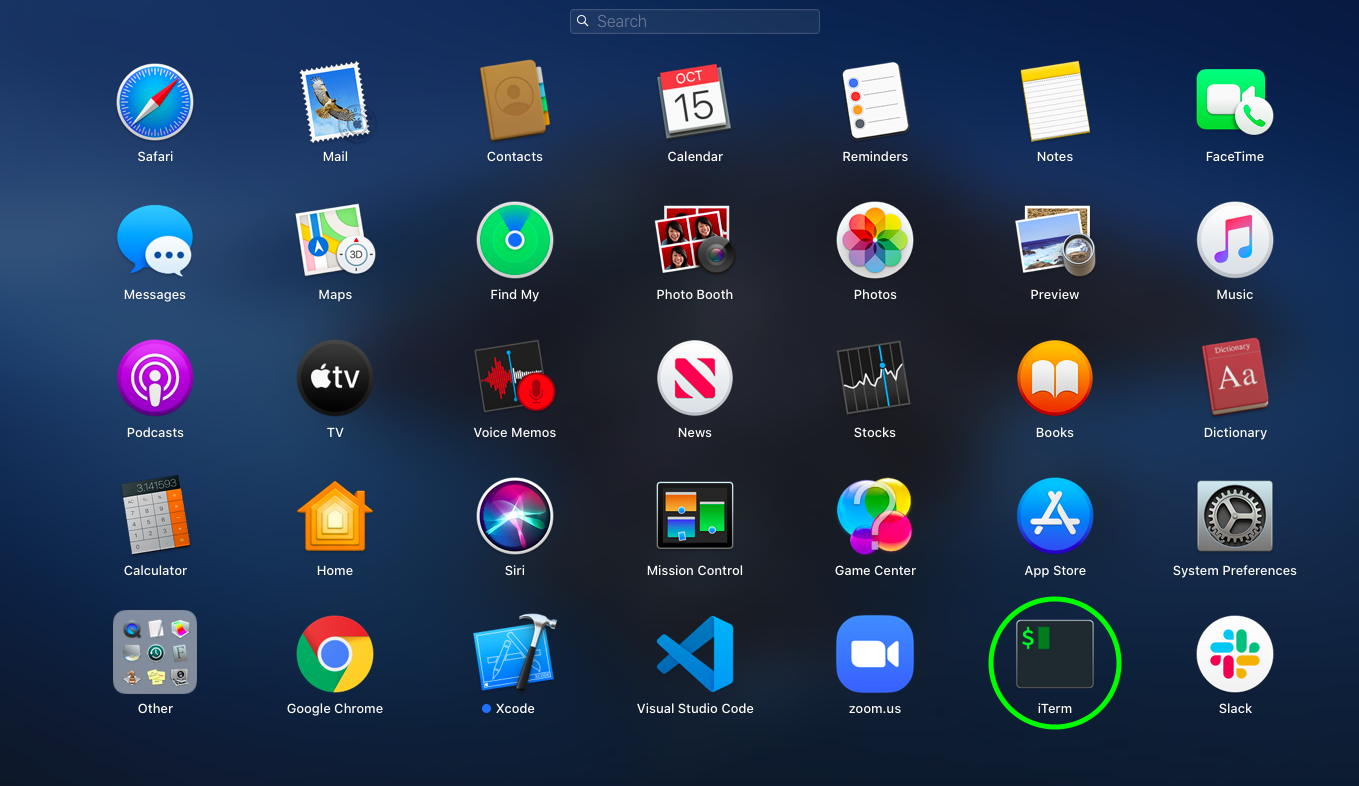The image size is (1359, 786).
Task: Open the Notes app
Action: [x=1055, y=102]
